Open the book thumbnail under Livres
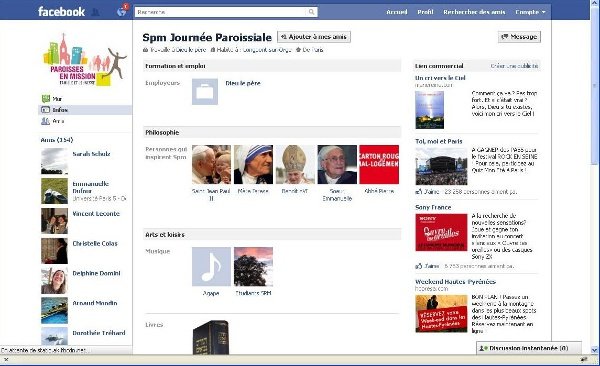The height and width of the screenshot is (366, 600). (211, 337)
